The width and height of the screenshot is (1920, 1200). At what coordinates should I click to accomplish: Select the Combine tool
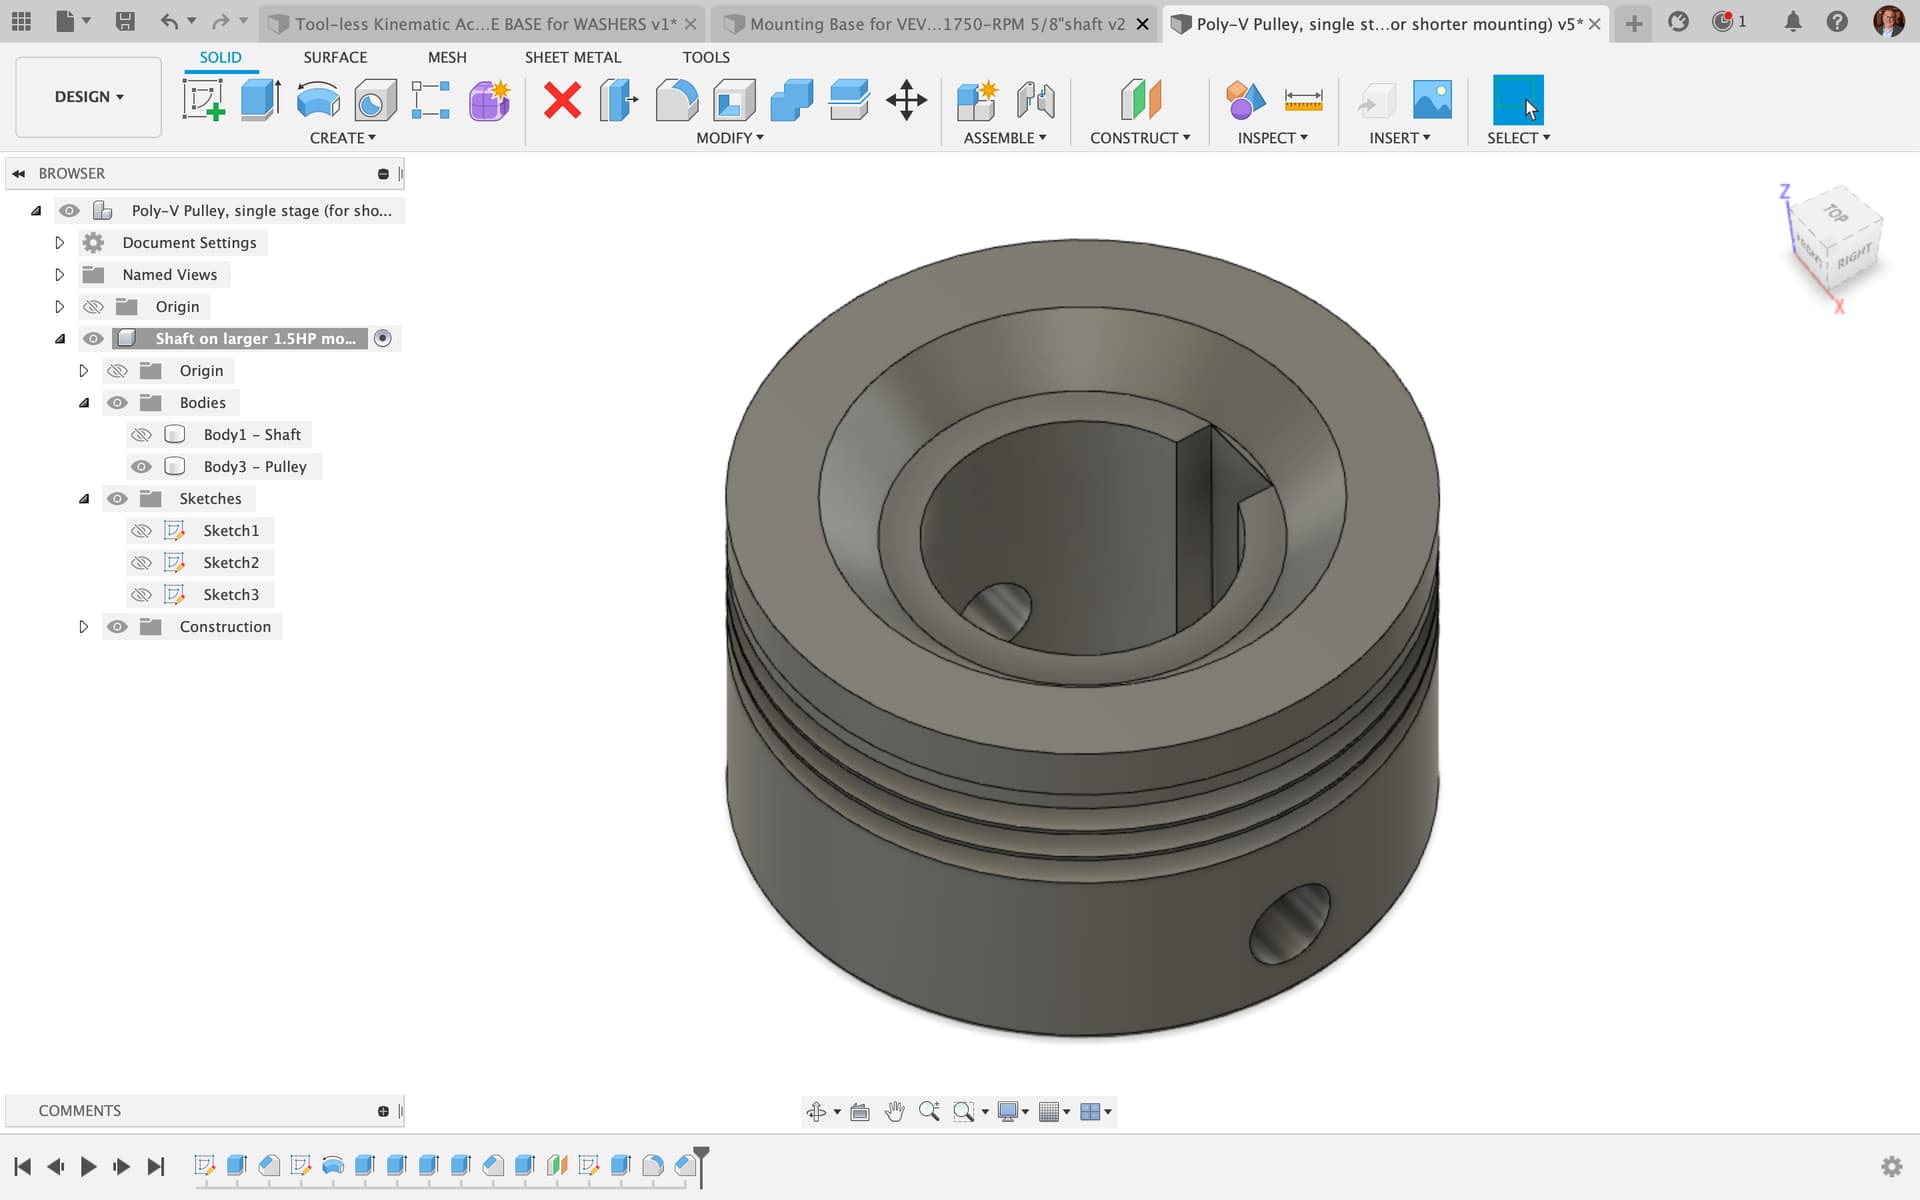click(x=791, y=100)
